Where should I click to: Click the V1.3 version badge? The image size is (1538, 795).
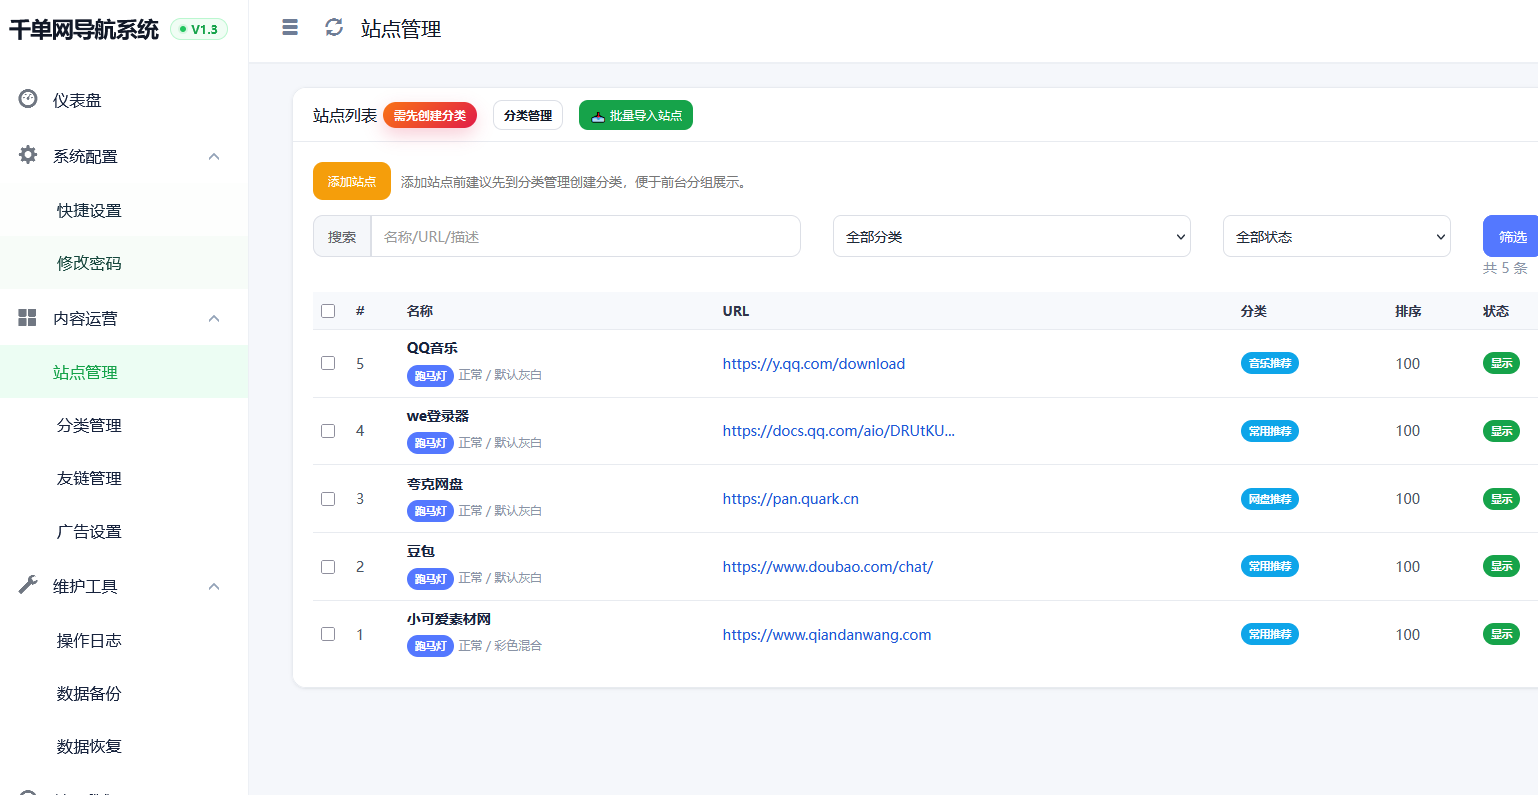click(x=199, y=29)
